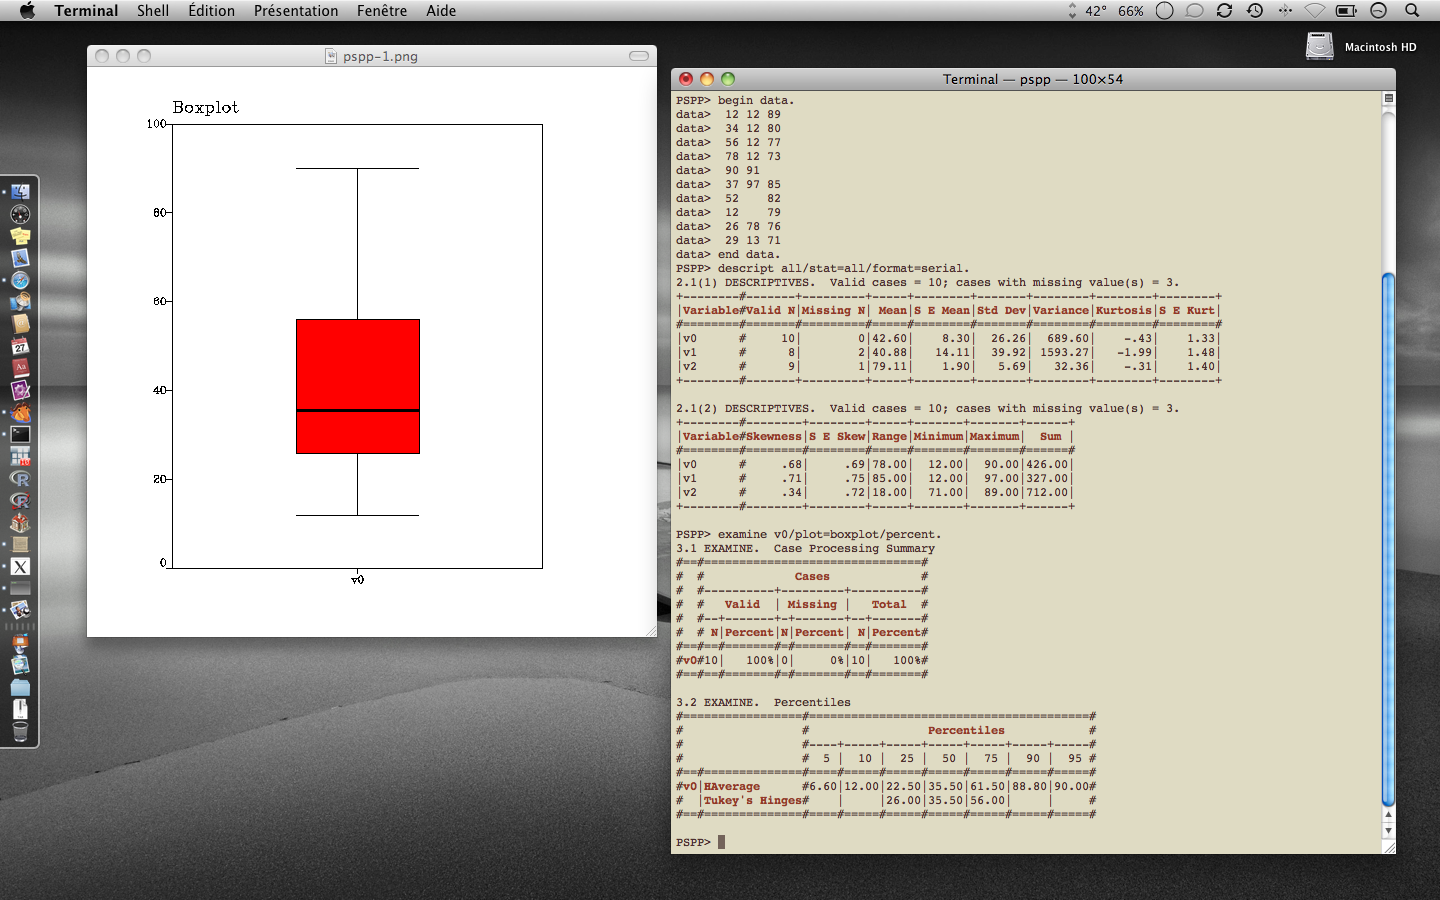Click the pspp-1.png title document icon

tap(331, 56)
